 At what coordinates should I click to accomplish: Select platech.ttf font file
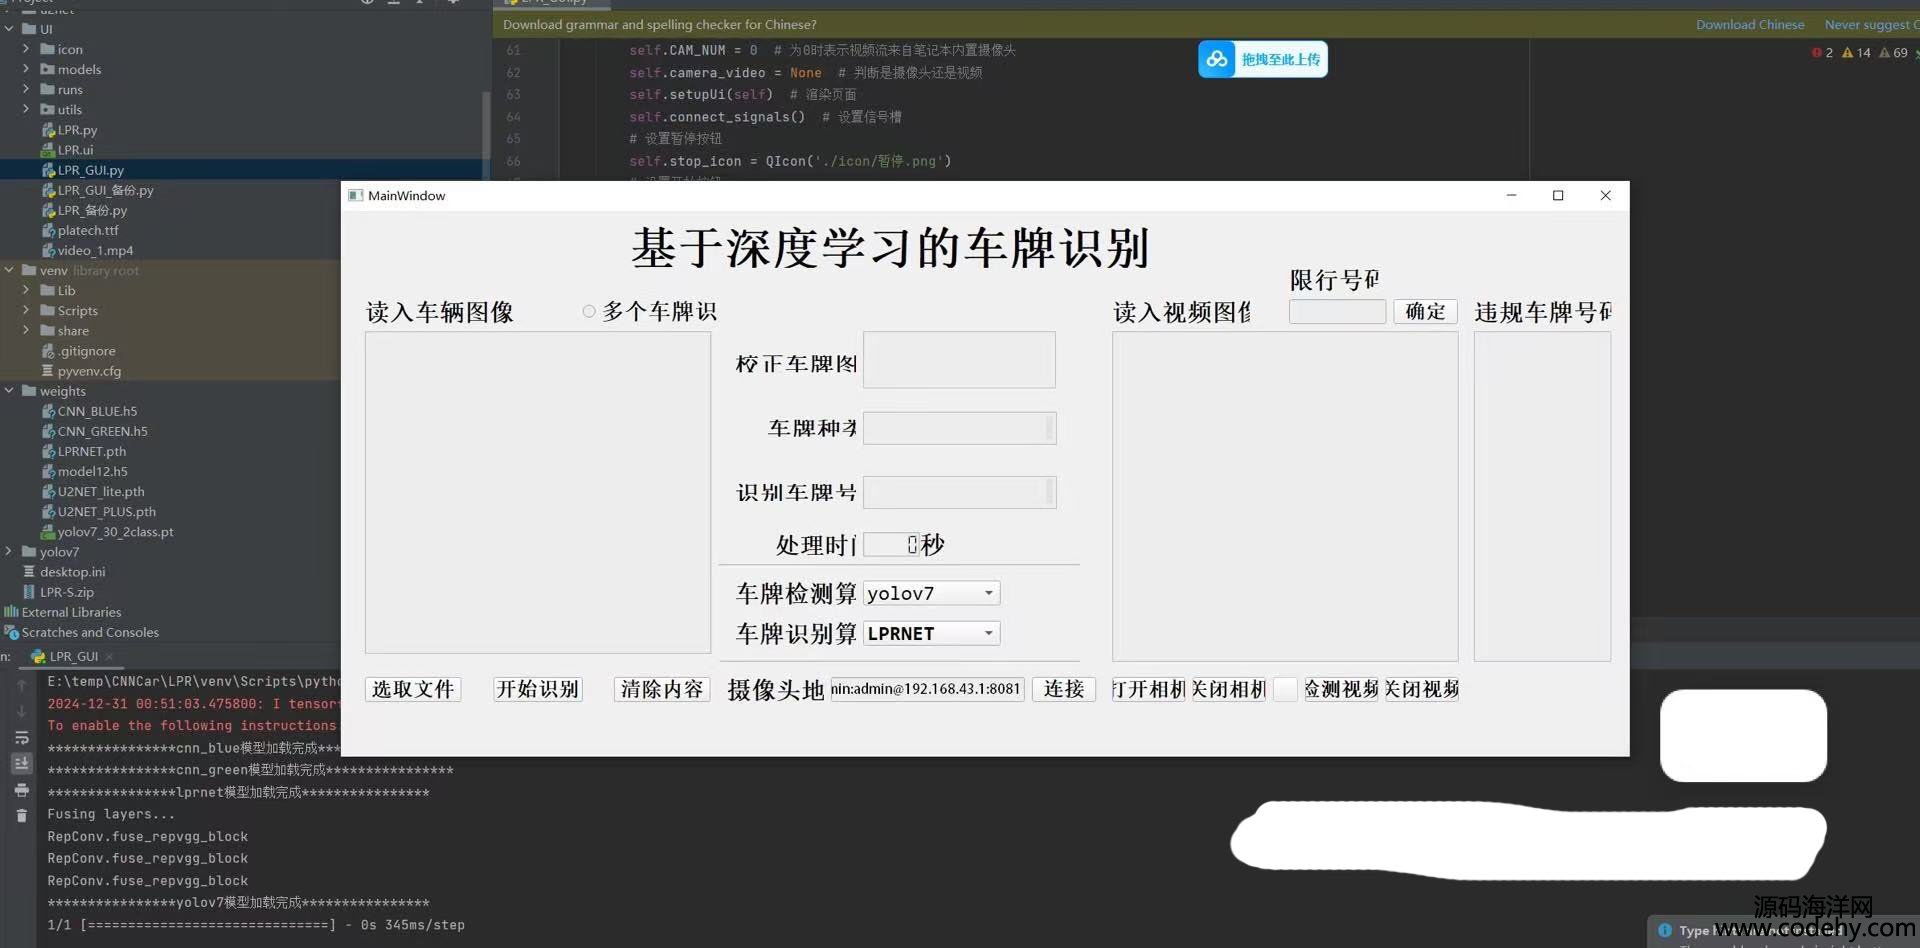click(88, 230)
